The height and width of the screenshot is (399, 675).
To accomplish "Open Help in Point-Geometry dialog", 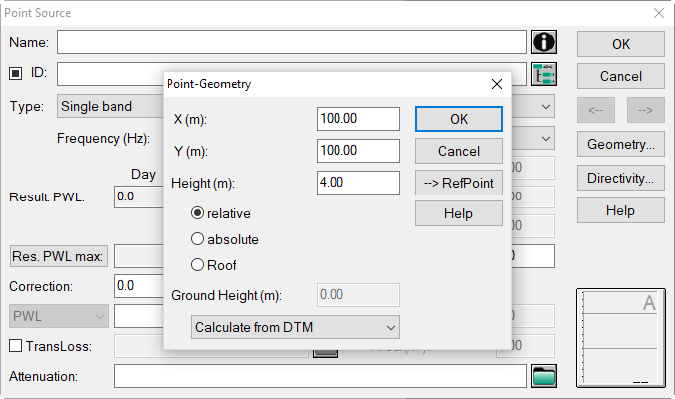I will pos(459,213).
